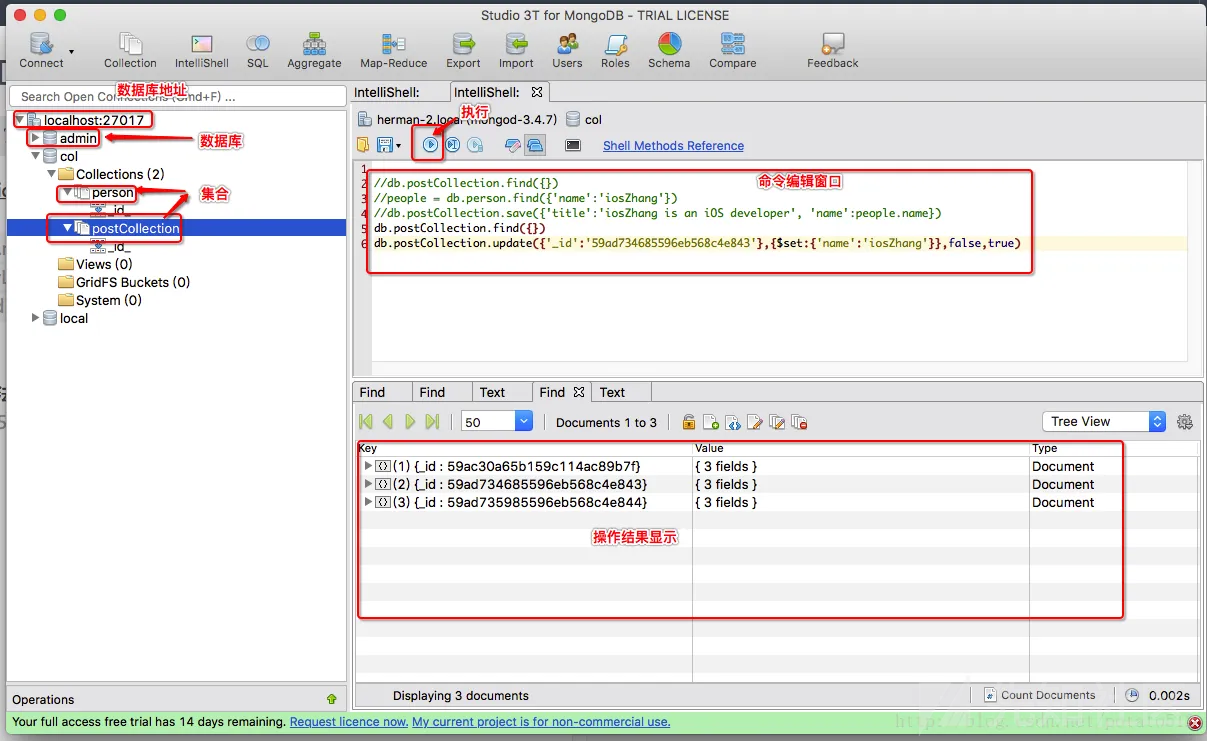Open the Collection toolbar button

click(130, 50)
